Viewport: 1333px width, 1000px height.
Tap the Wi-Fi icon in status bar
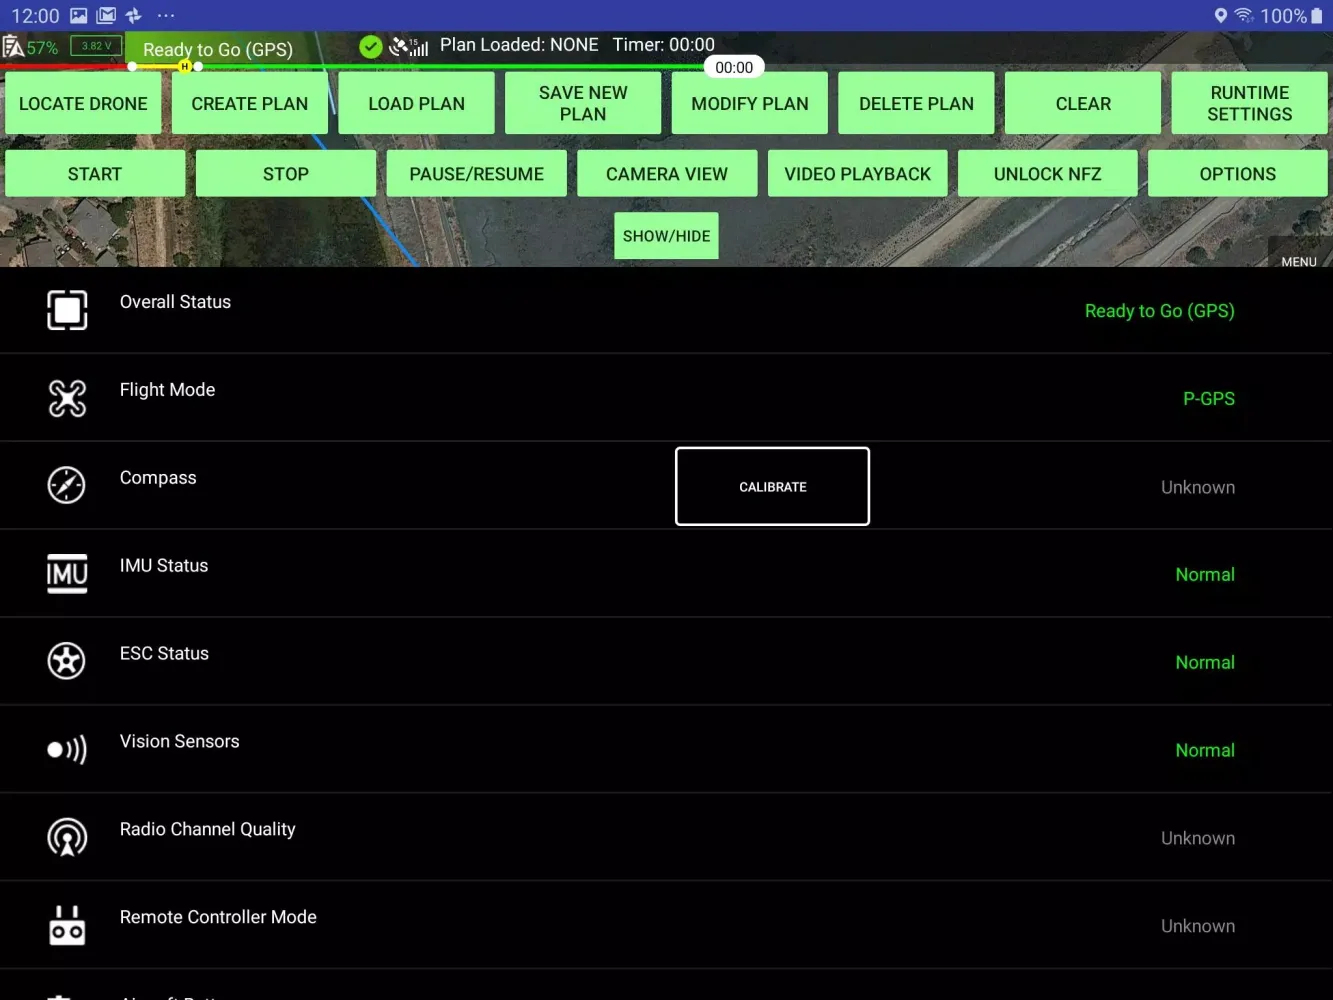point(1244,16)
